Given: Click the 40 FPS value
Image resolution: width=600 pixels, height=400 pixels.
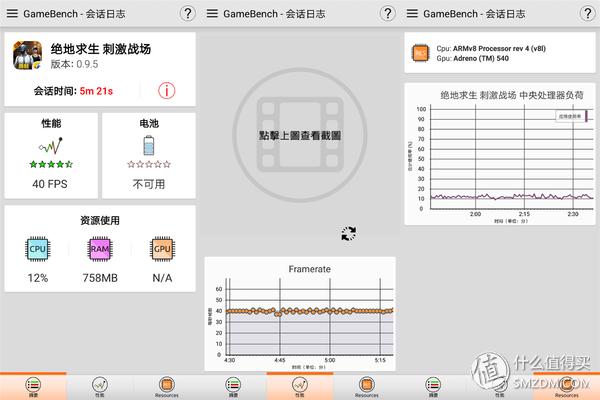Looking at the screenshot, I should [50, 184].
